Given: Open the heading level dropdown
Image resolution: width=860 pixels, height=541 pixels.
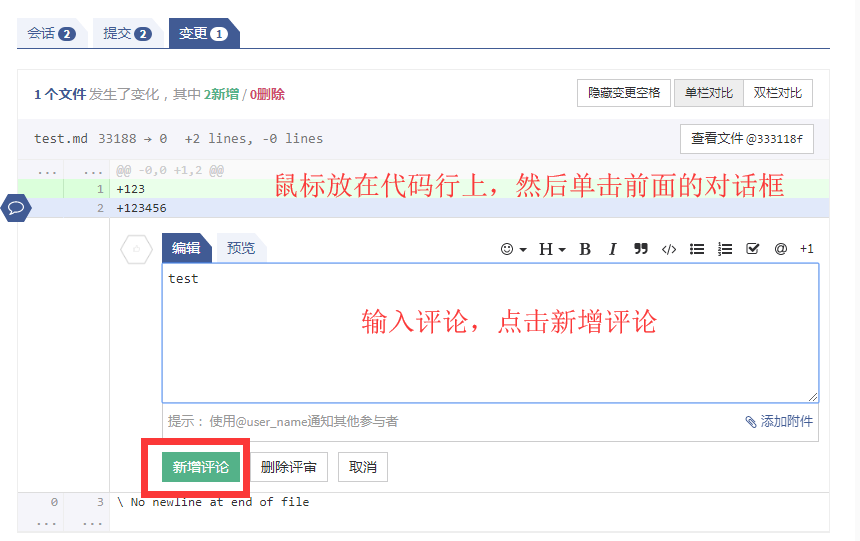Looking at the screenshot, I should click(552, 249).
